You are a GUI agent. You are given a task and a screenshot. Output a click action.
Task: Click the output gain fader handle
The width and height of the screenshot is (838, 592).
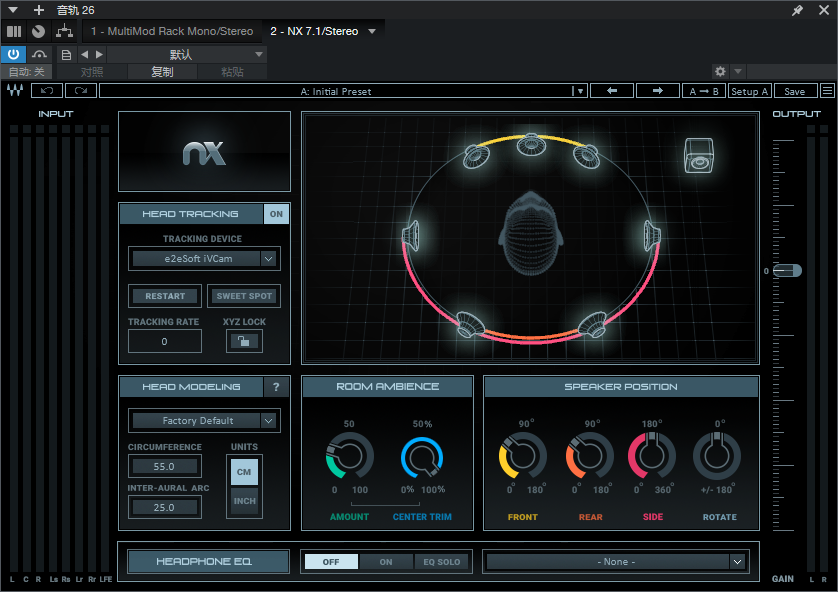coord(788,271)
